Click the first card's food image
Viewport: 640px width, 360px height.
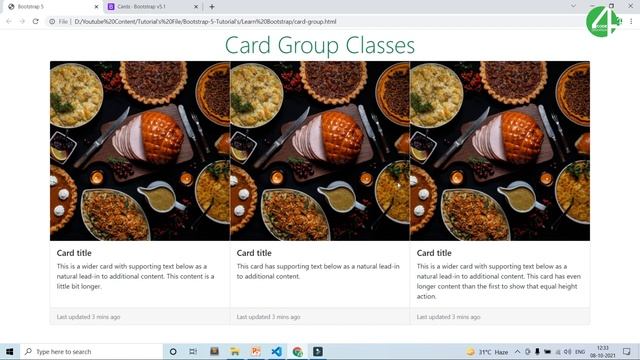coord(140,151)
